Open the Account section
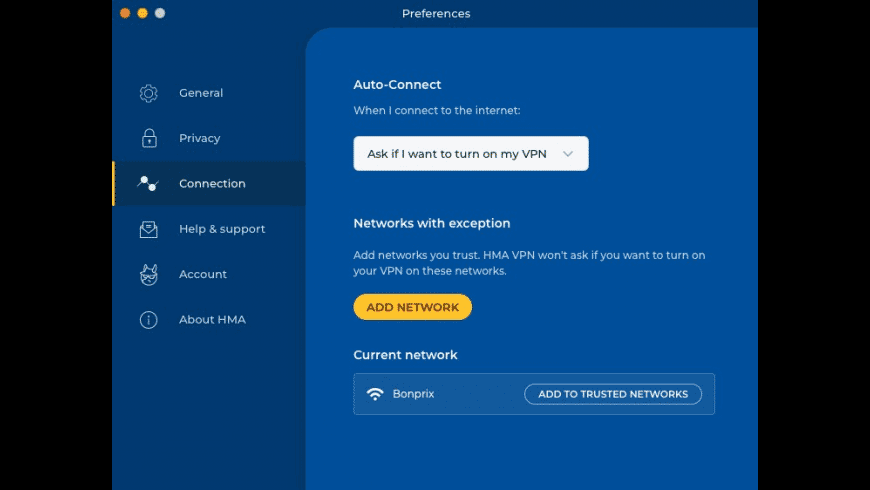The height and width of the screenshot is (490, 870). (x=209, y=274)
